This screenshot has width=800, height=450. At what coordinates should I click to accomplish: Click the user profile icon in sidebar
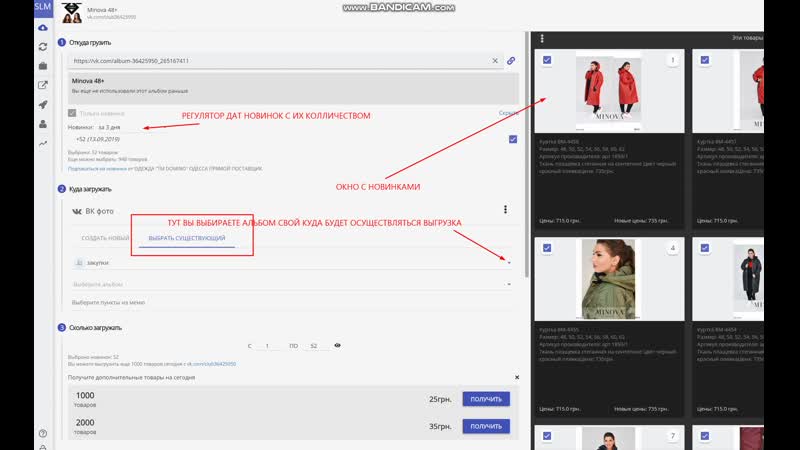[x=42, y=124]
